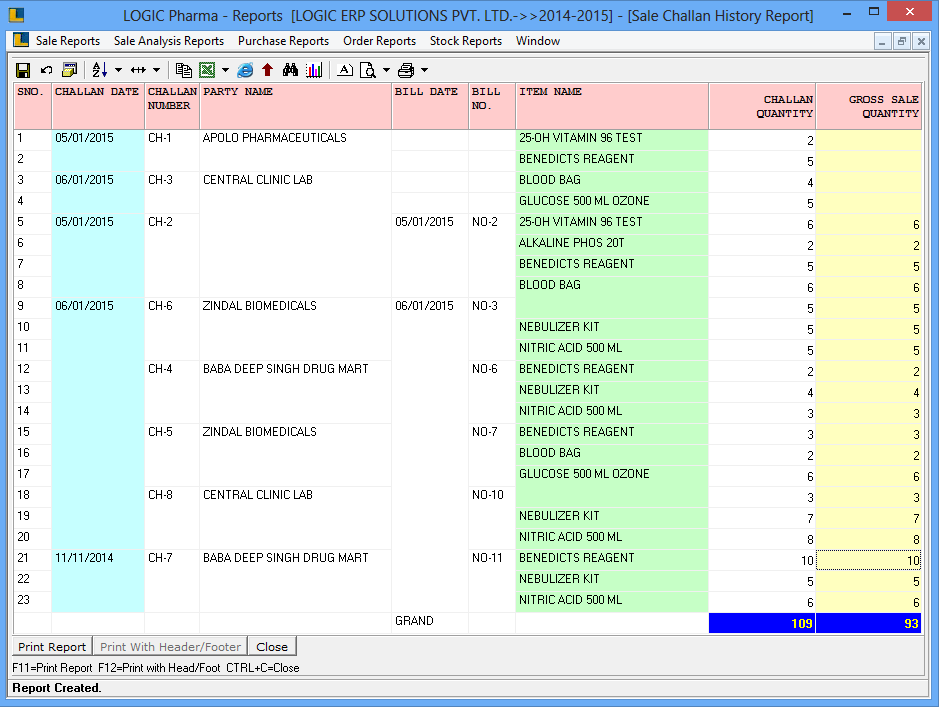
Task: Sort the report with the A-Z icon
Action: tap(99, 70)
